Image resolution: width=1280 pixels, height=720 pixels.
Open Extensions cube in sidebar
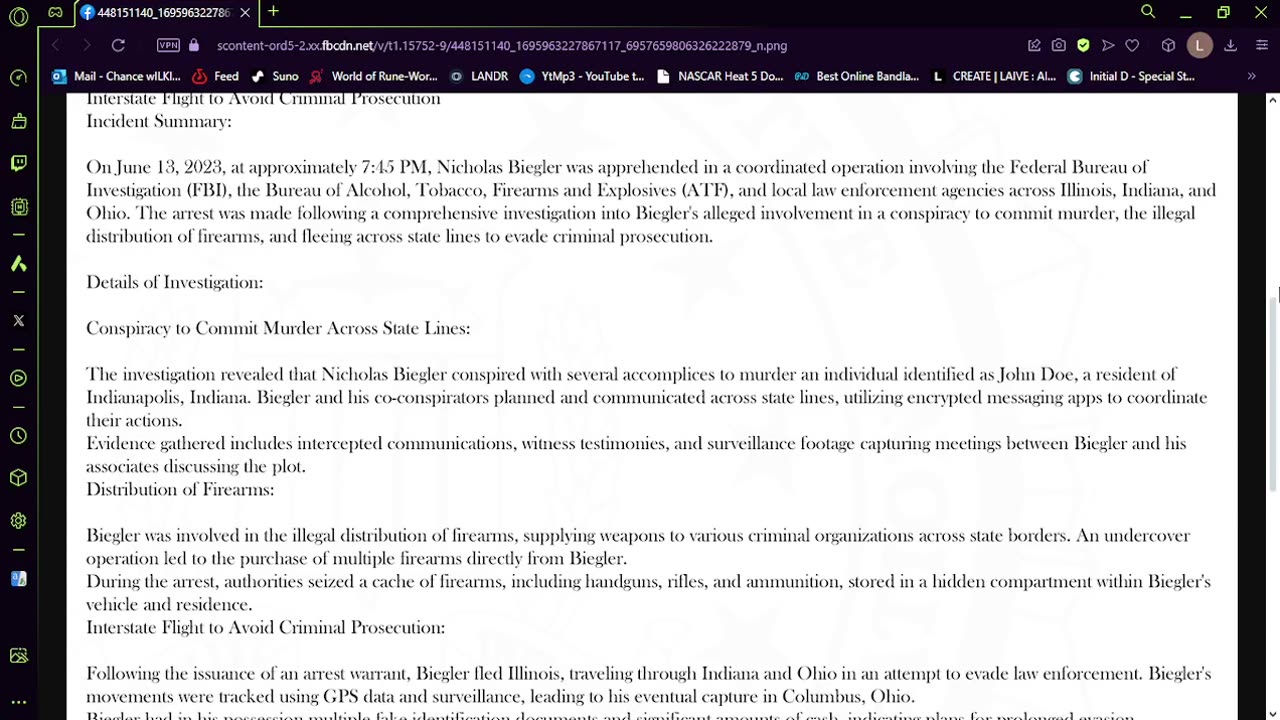[18, 478]
